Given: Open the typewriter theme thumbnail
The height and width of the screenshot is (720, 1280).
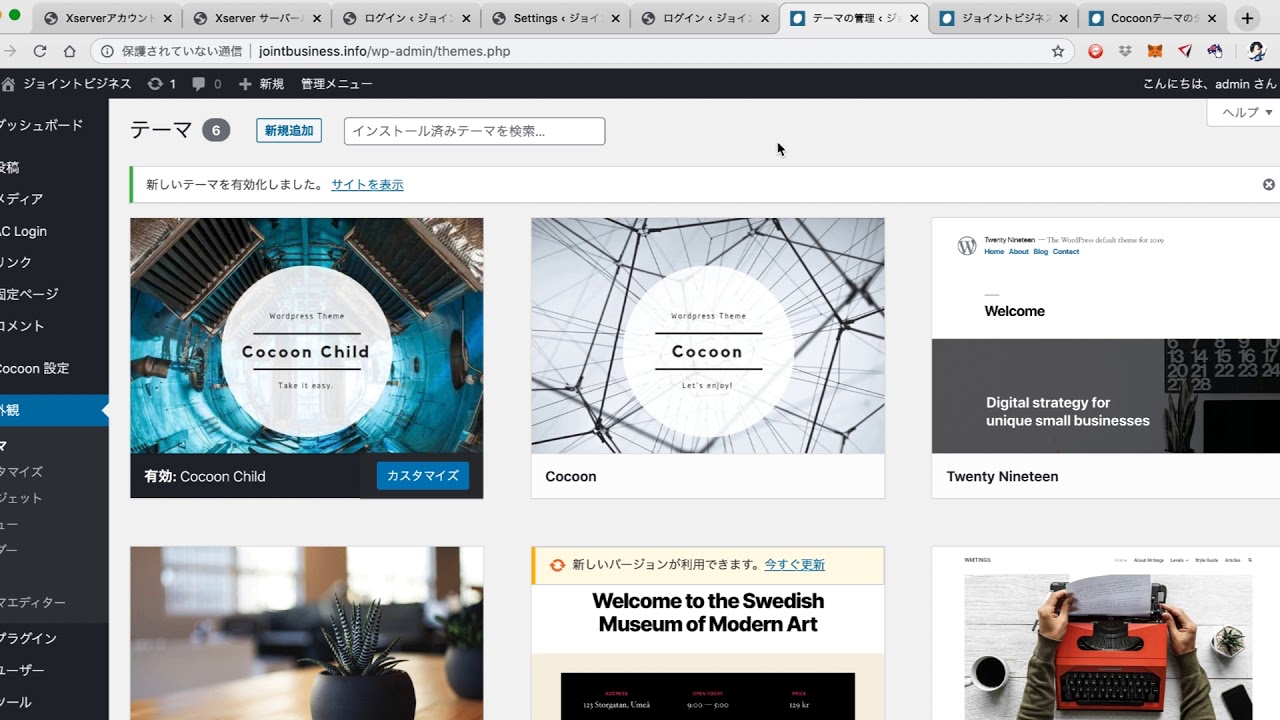Looking at the screenshot, I should coord(1106,633).
